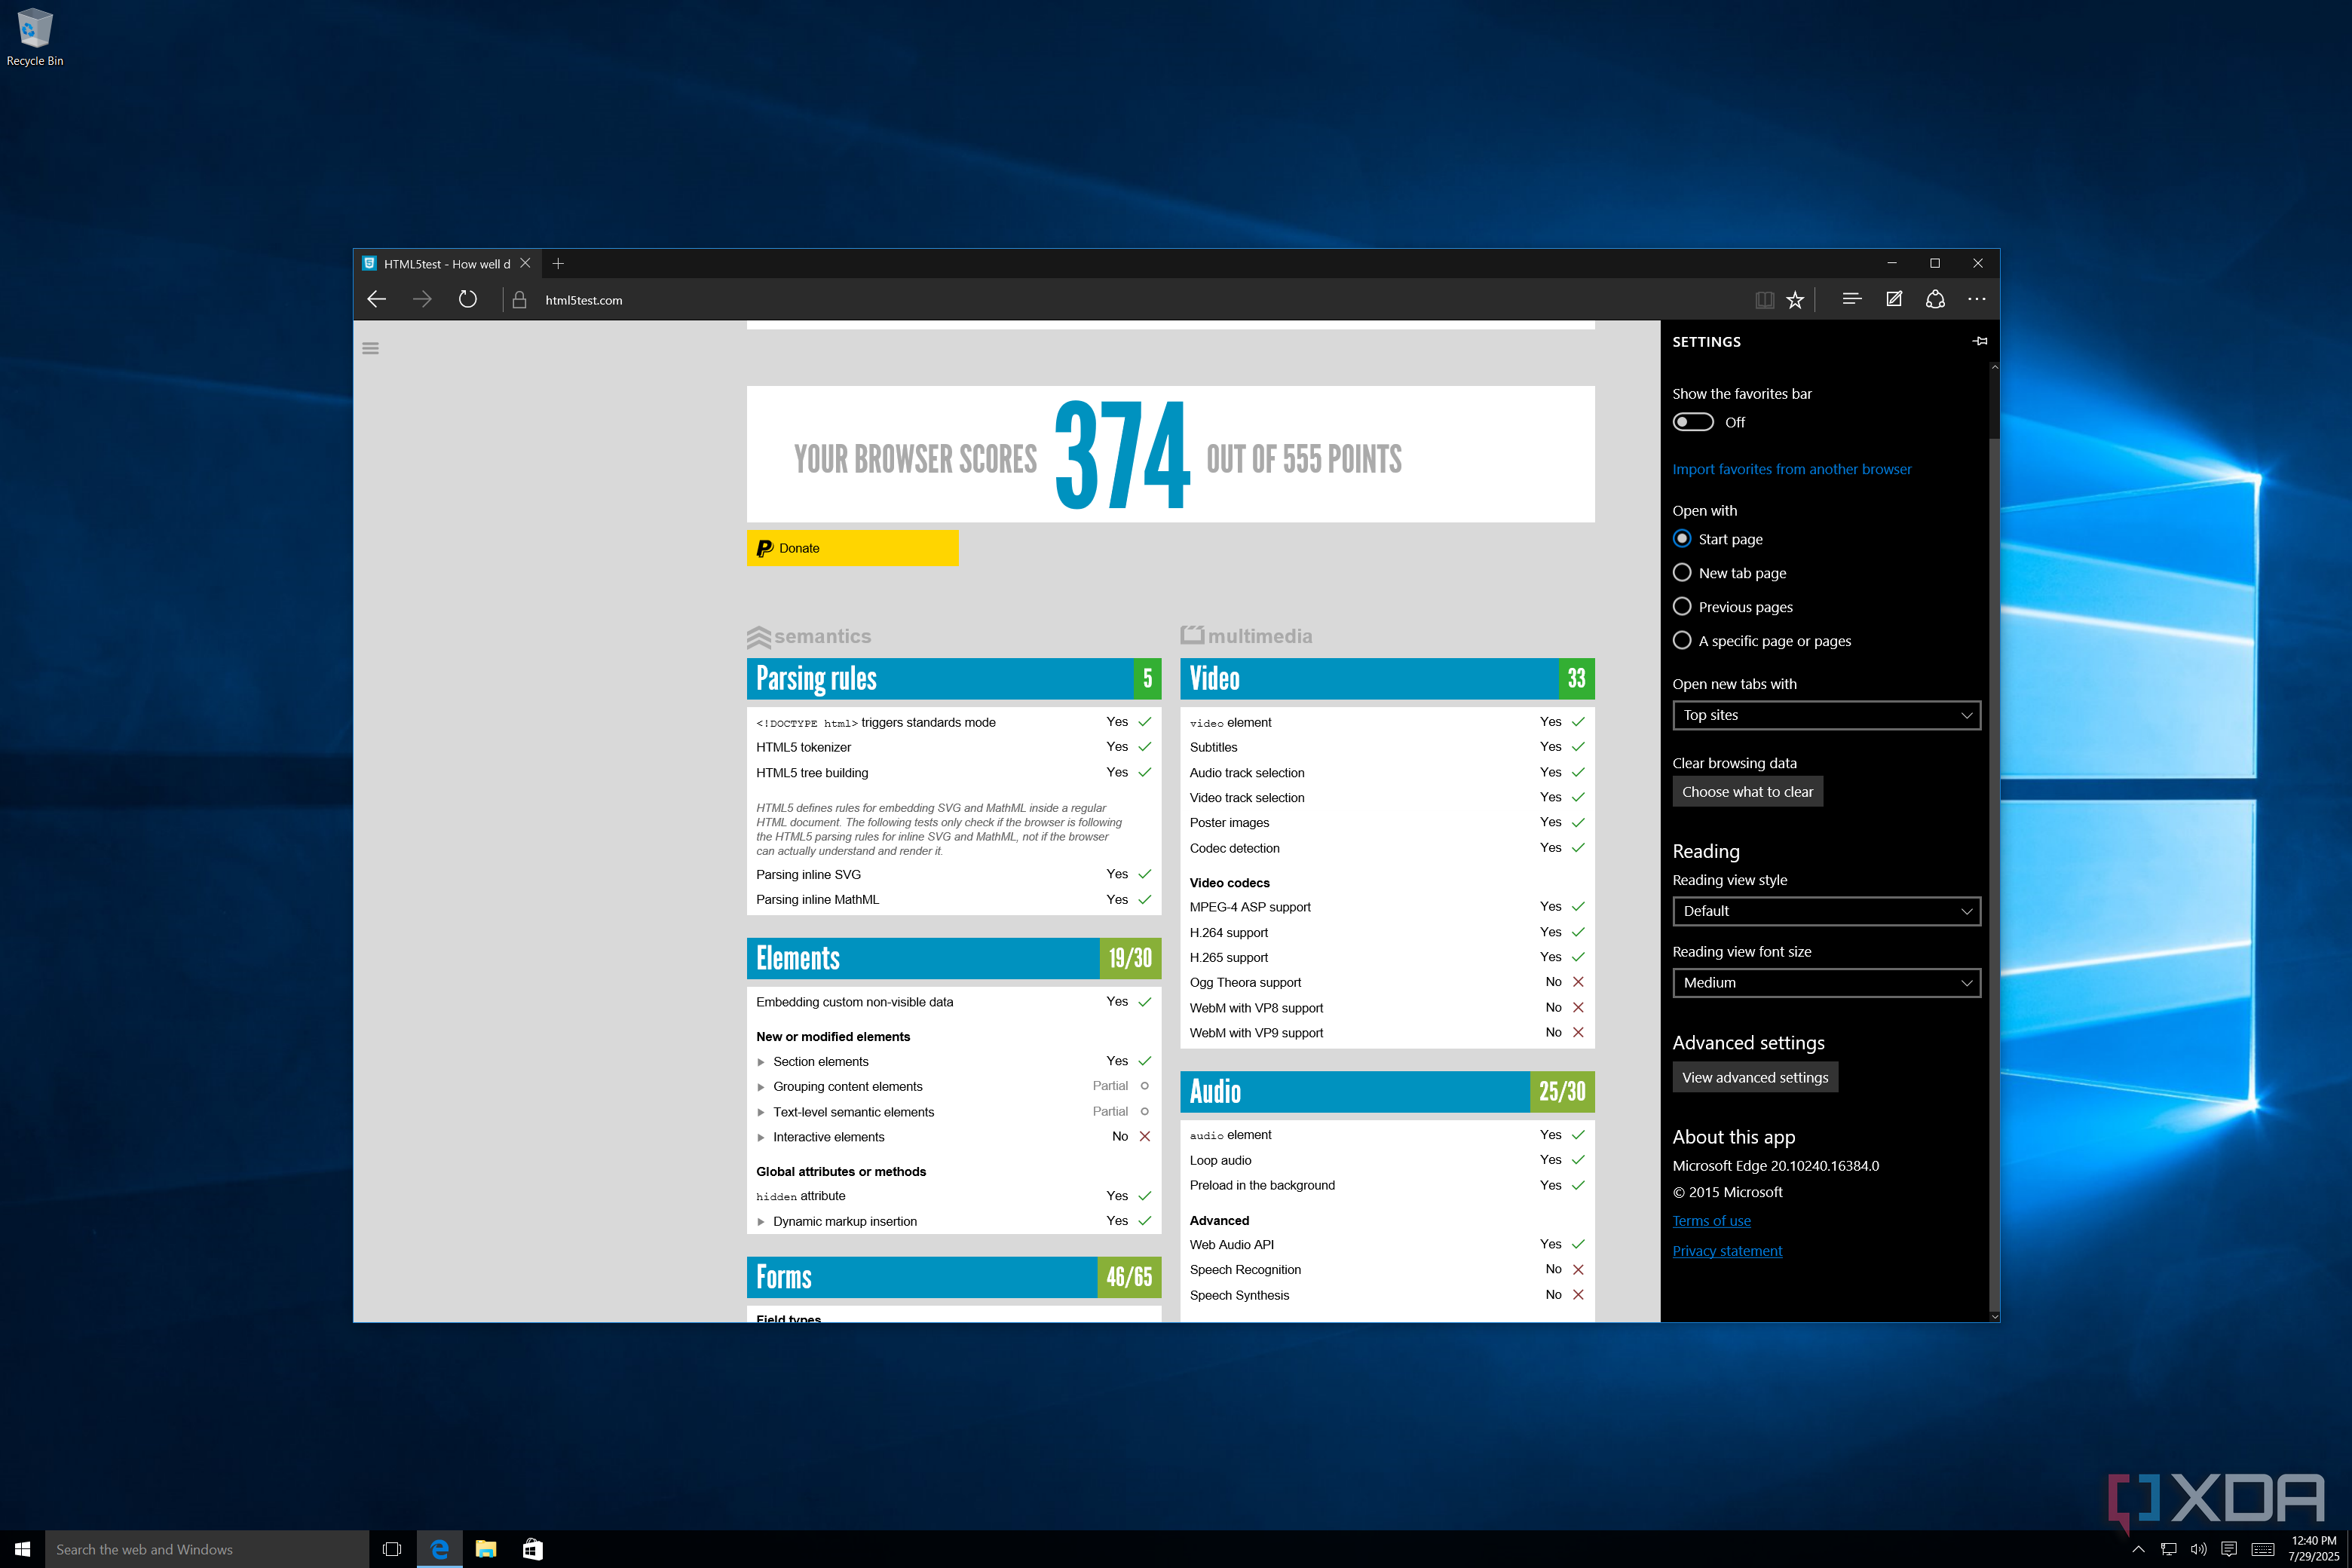Click View advanced settings button
Screen dimensions: 2352x1568
pyautogui.click(x=1755, y=1077)
